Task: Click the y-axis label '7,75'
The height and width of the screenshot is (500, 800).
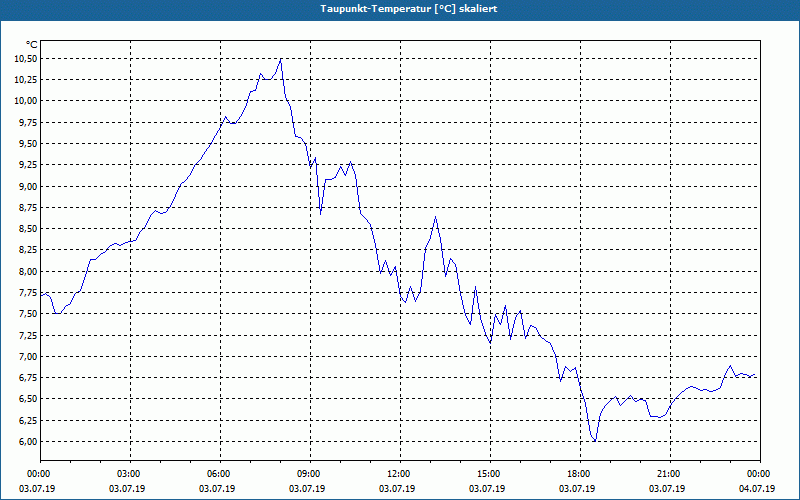Action: click(x=28, y=293)
